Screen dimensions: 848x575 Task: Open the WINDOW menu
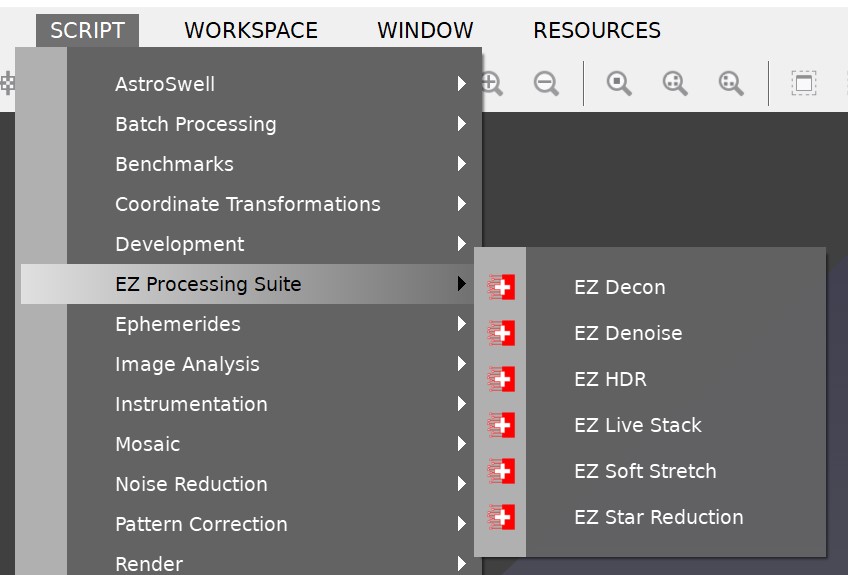(x=425, y=31)
